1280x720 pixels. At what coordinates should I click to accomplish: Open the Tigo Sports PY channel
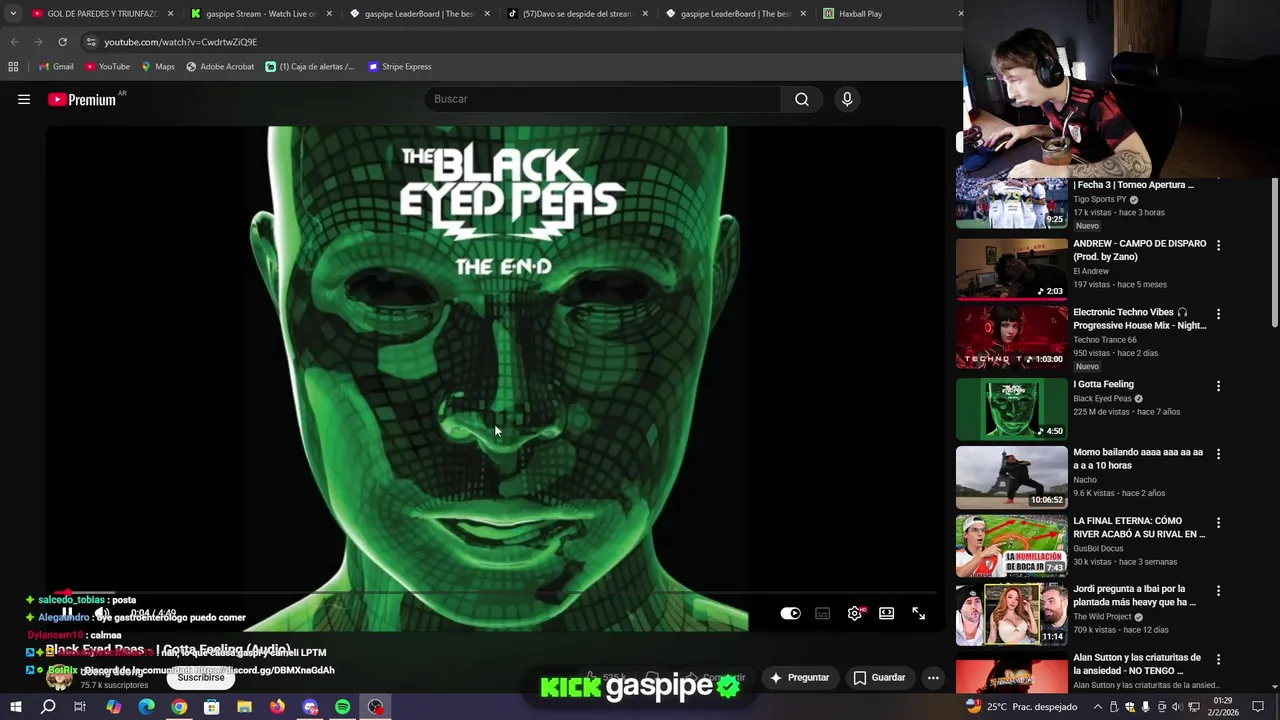point(1099,199)
